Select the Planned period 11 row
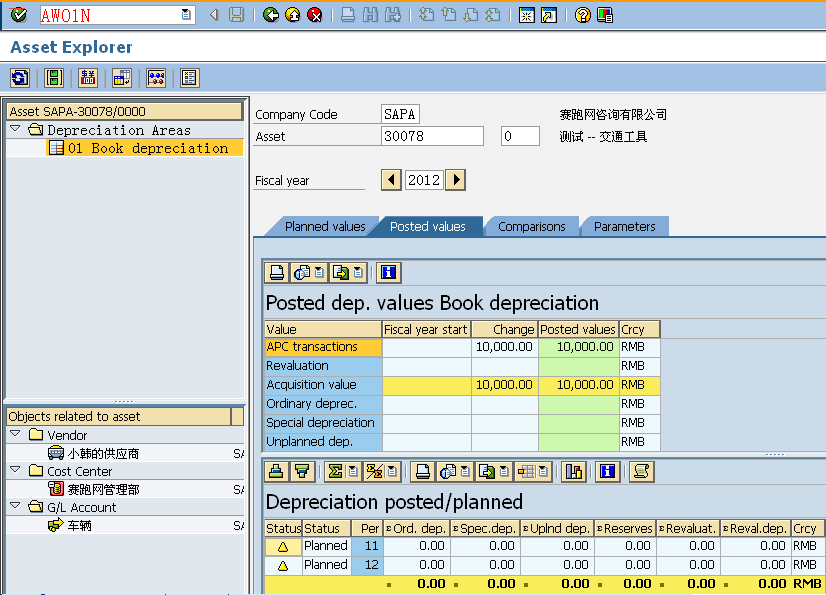The image size is (826, 595). pos(543,546)
